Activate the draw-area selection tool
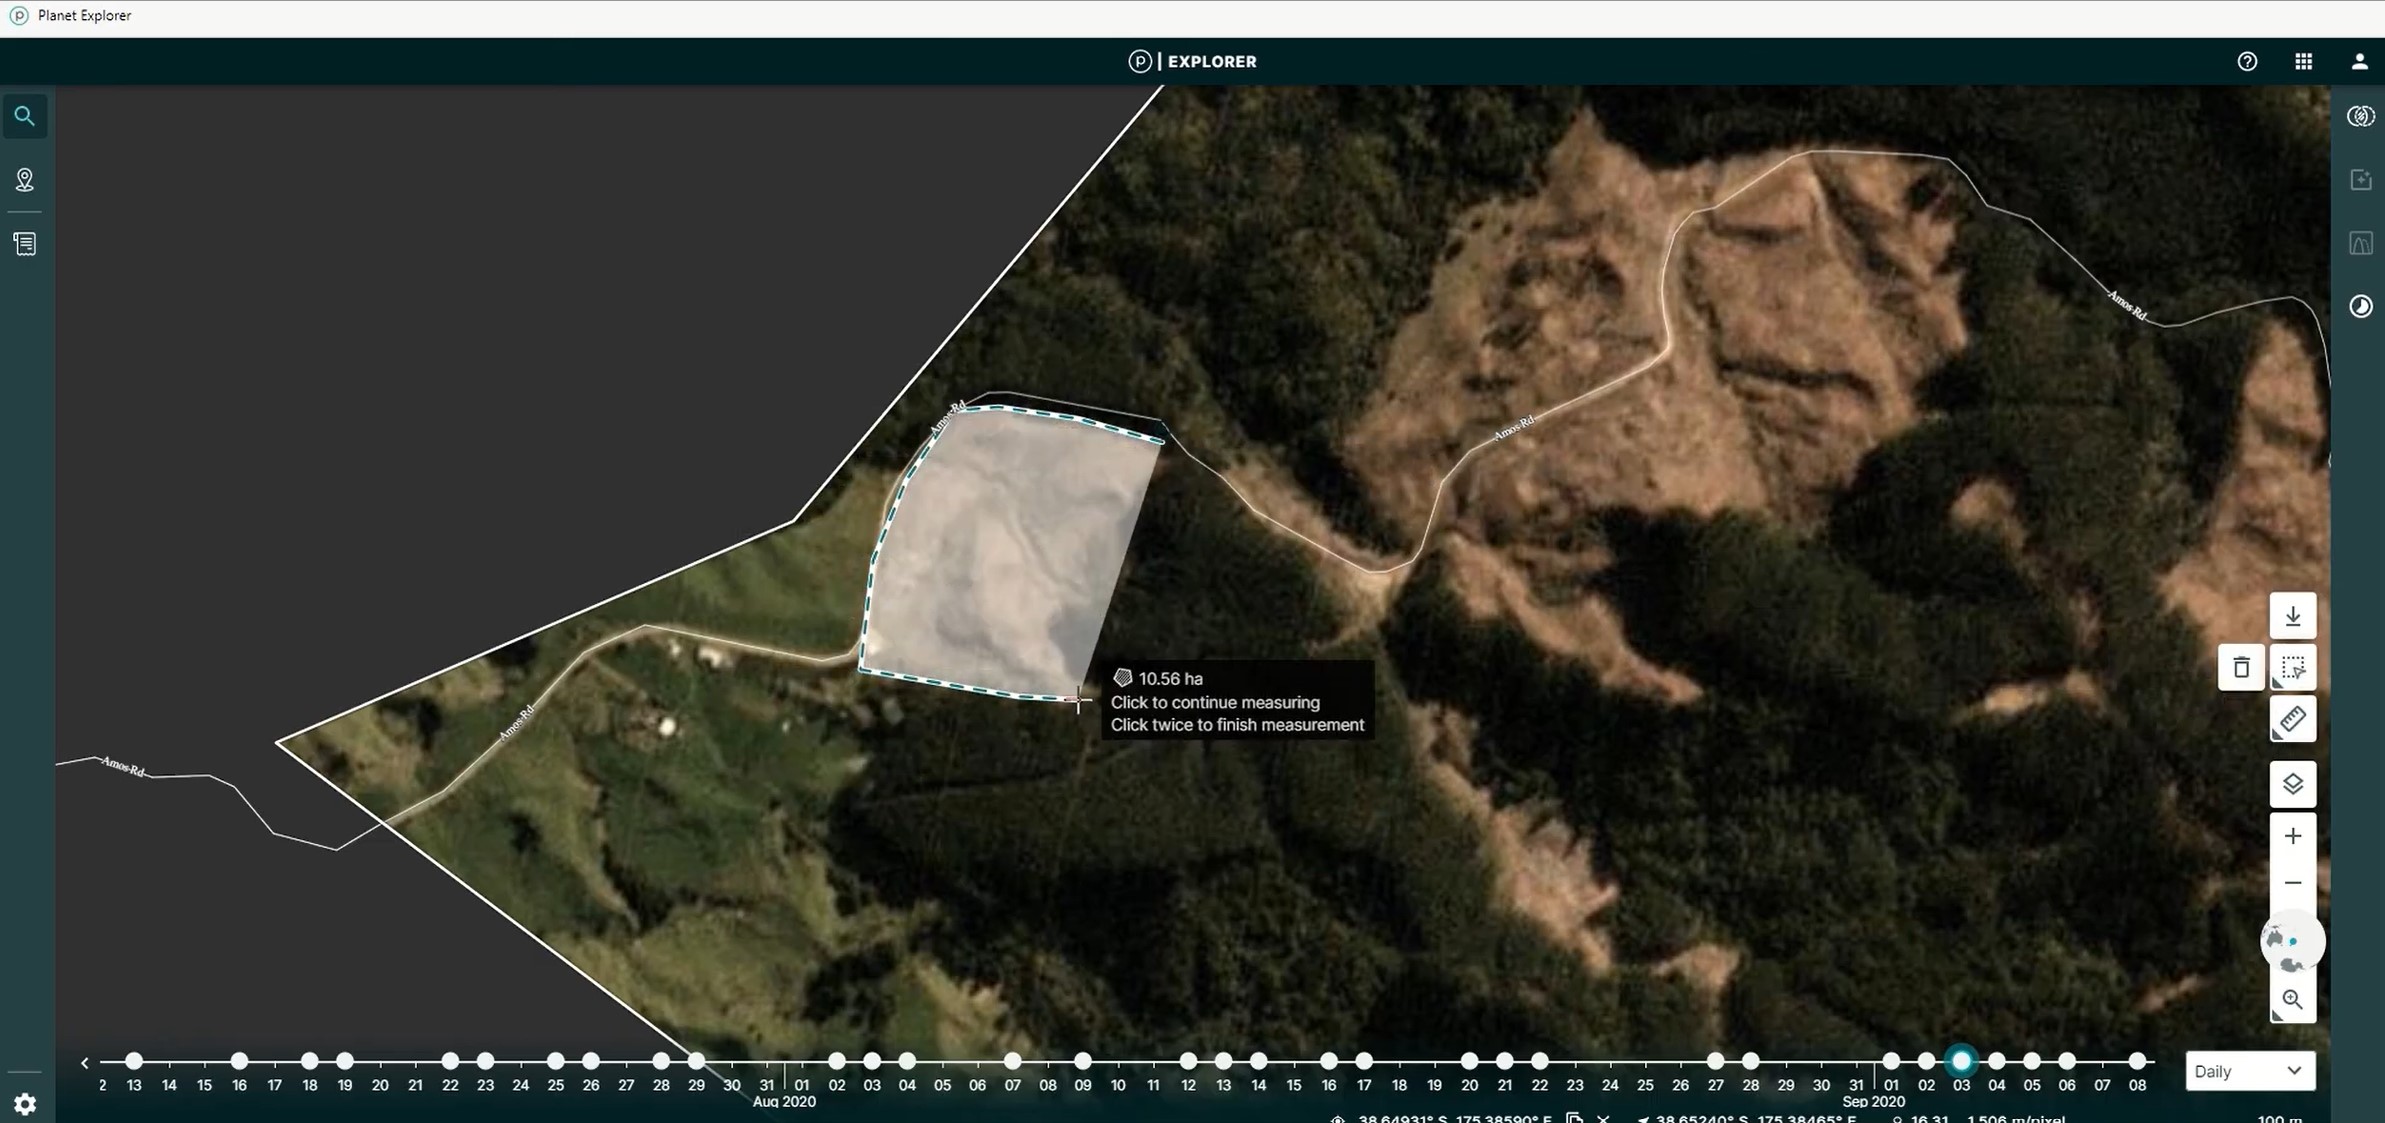This screenshot has width=2385, height=1123. 2293,667
